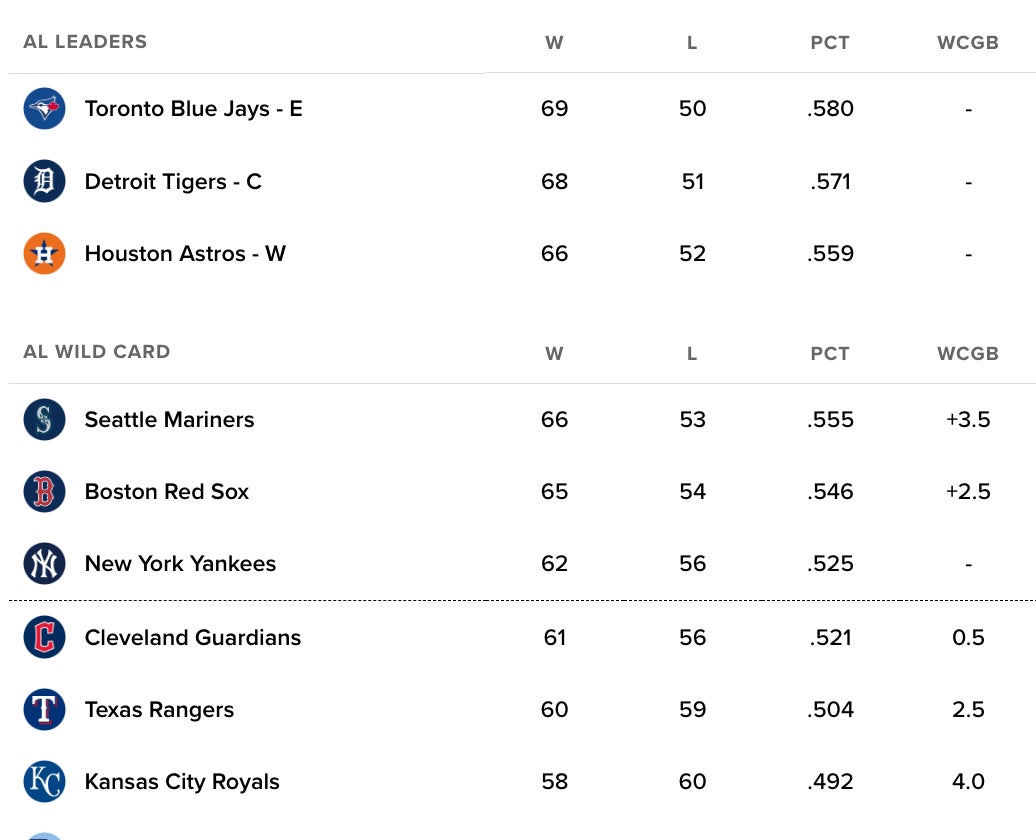Open Seattle Mariners team page link
The width and height of the screenshot is (1036, 840).
click(x=169, y=419)
